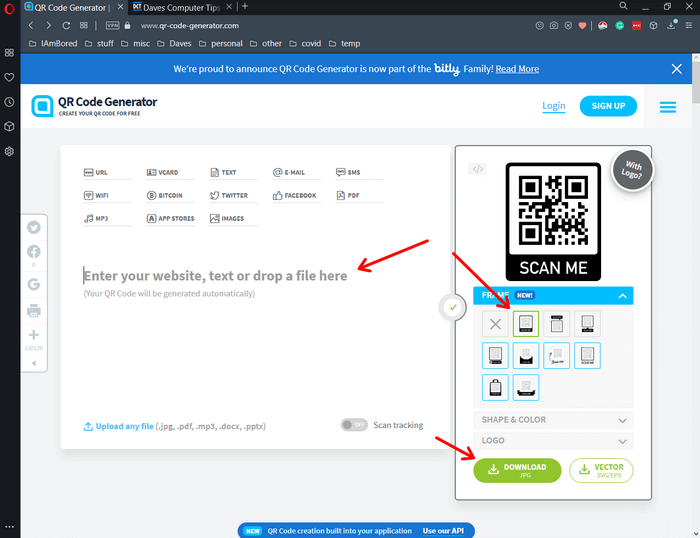The image size is (700, 538).
Task: Pick the TWITTER QR code type
Action: pyautogui.click(x=233, y=196)
